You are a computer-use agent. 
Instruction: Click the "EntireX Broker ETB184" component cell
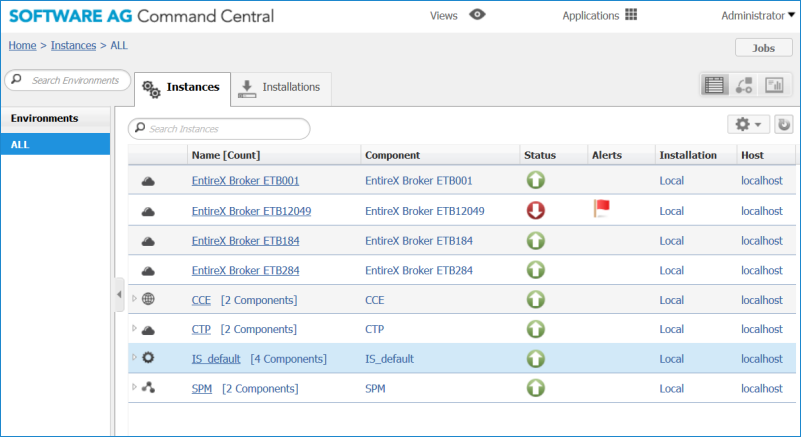(419, 241)
